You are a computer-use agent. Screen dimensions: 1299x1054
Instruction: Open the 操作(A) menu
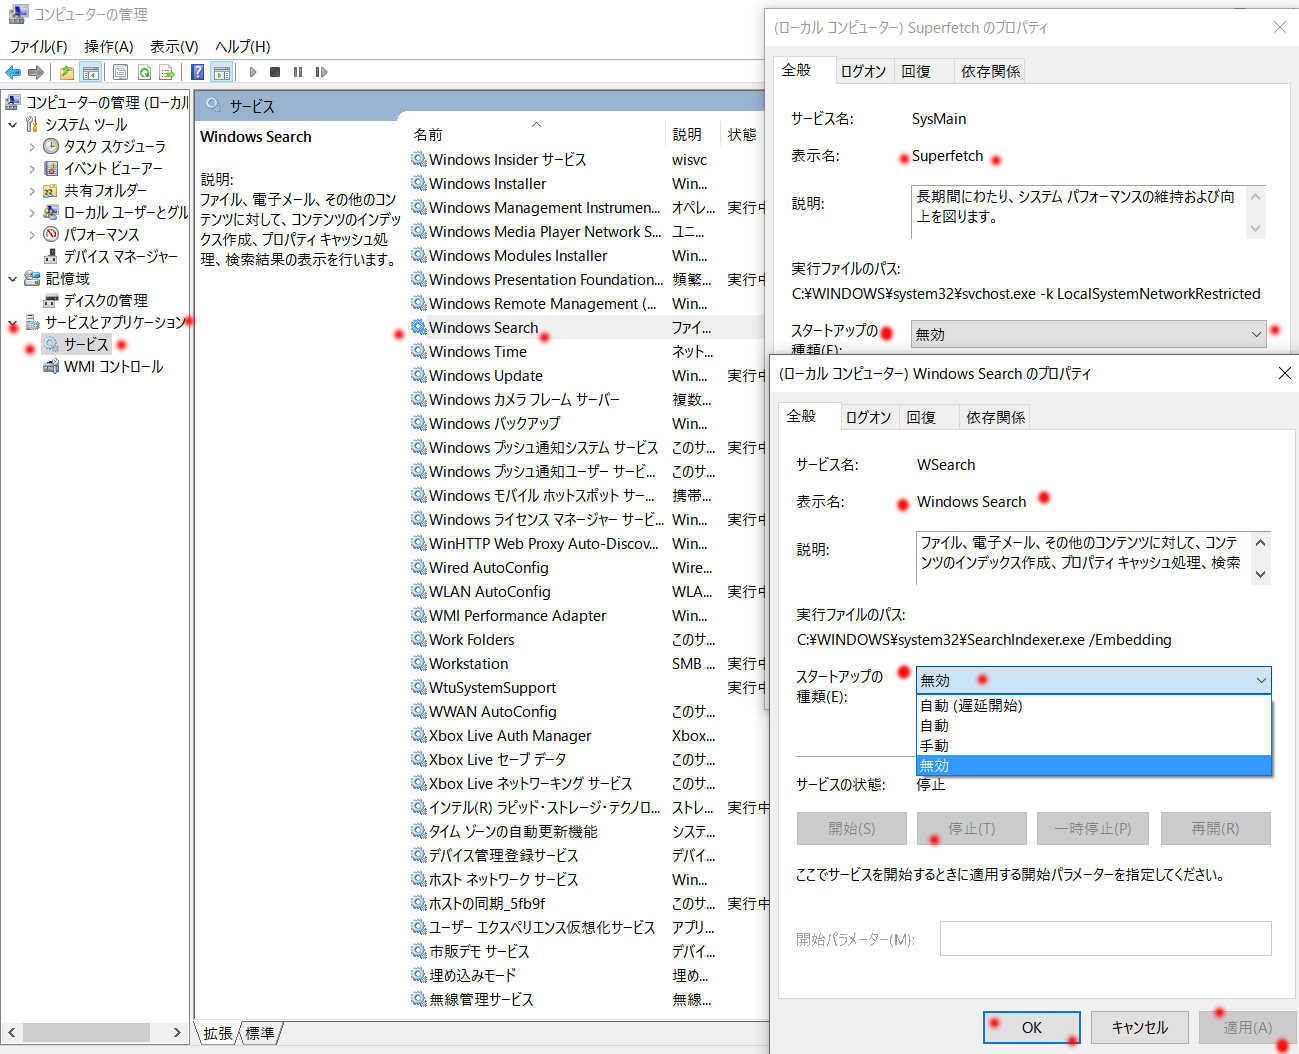pyautogui.click(x=108, y=46)
